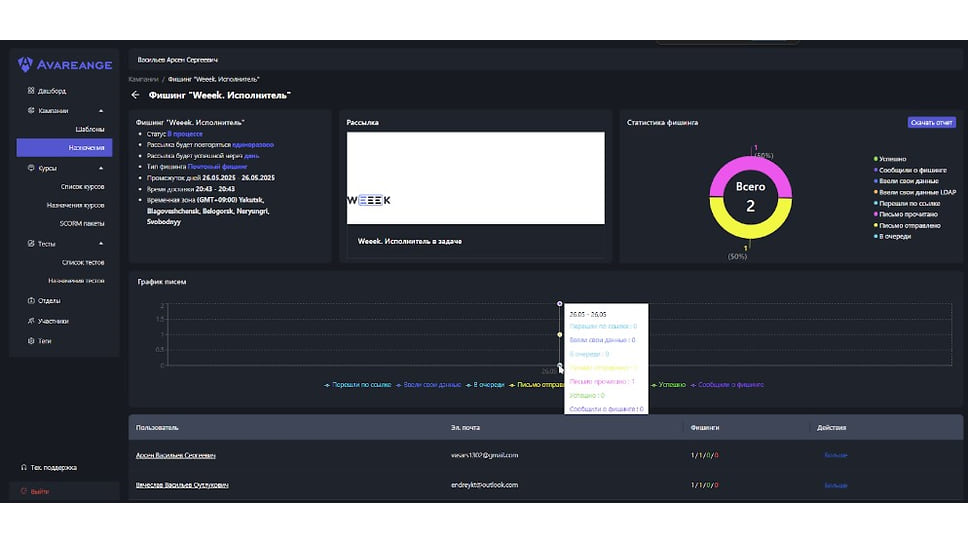968x544 pixels.
Task: Collapse the Кампании menu arrow
Action: [x=101, y=111]
